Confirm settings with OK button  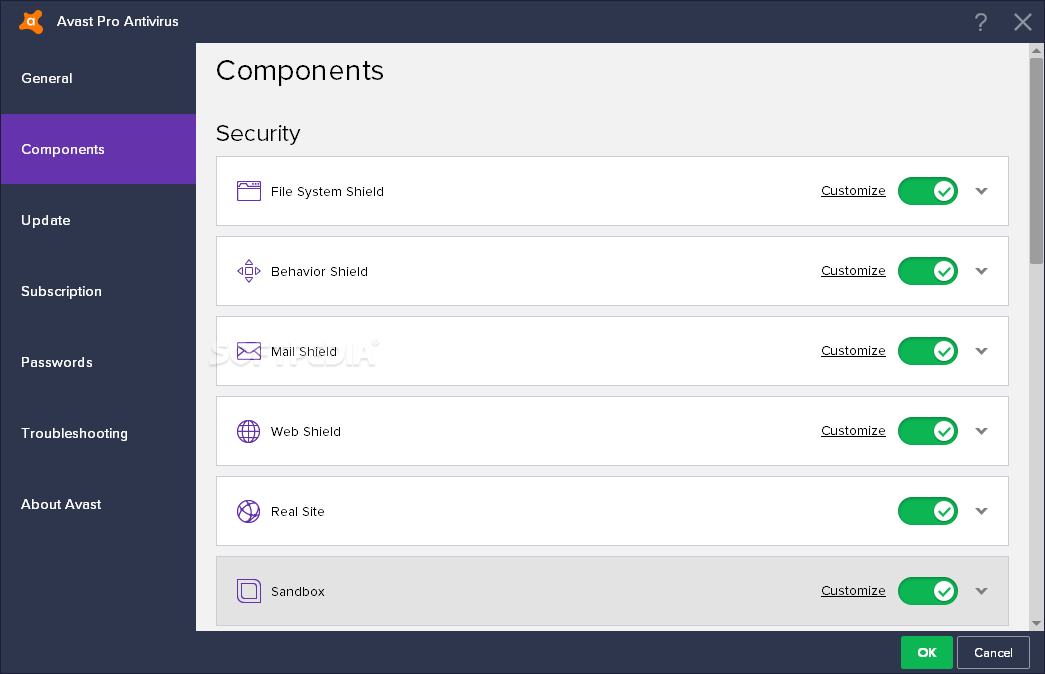[x=926, y=653]
